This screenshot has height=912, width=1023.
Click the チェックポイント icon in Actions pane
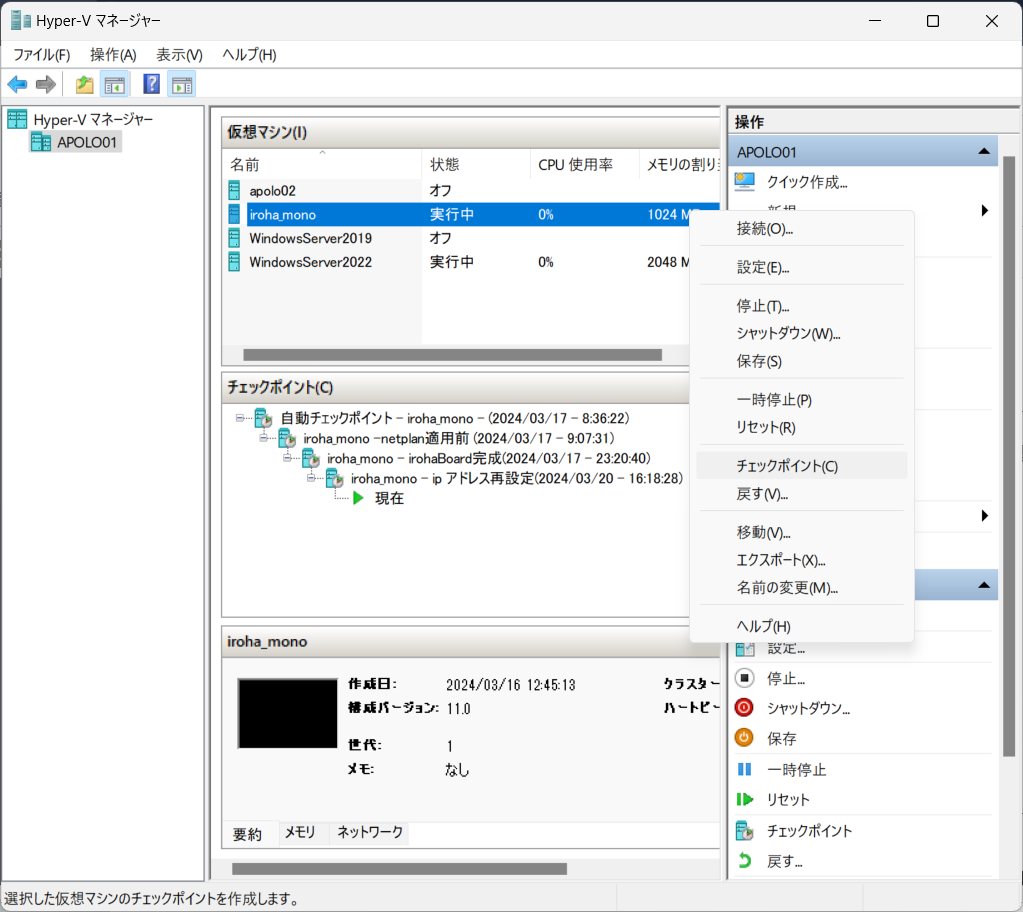(744, 830)
